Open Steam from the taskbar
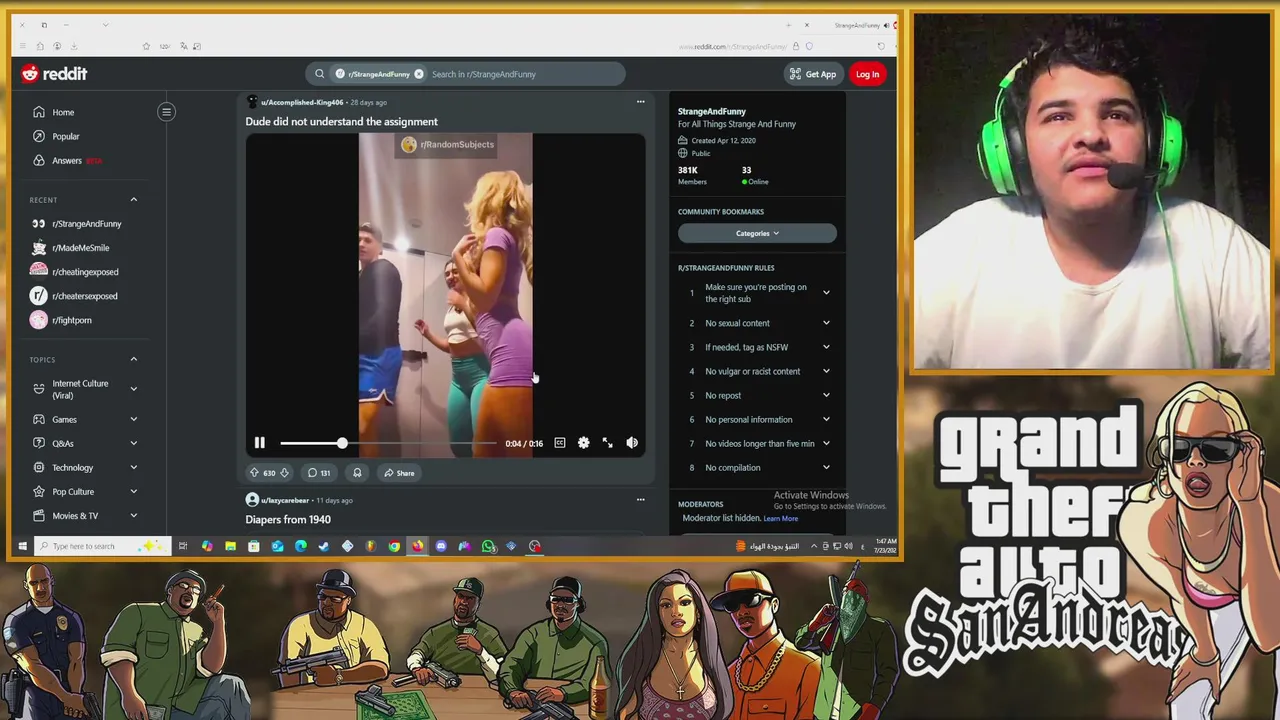Screen dimensions: 1280x720 point(323,546)
